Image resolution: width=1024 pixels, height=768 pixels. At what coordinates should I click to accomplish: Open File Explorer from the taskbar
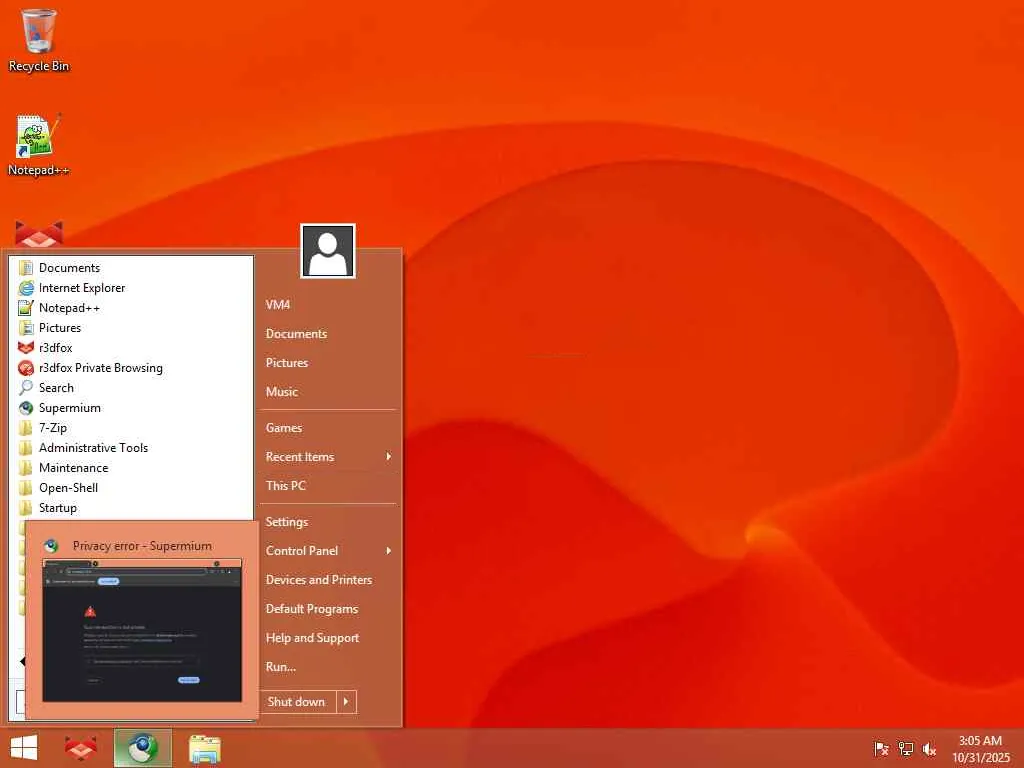point(205,748)
